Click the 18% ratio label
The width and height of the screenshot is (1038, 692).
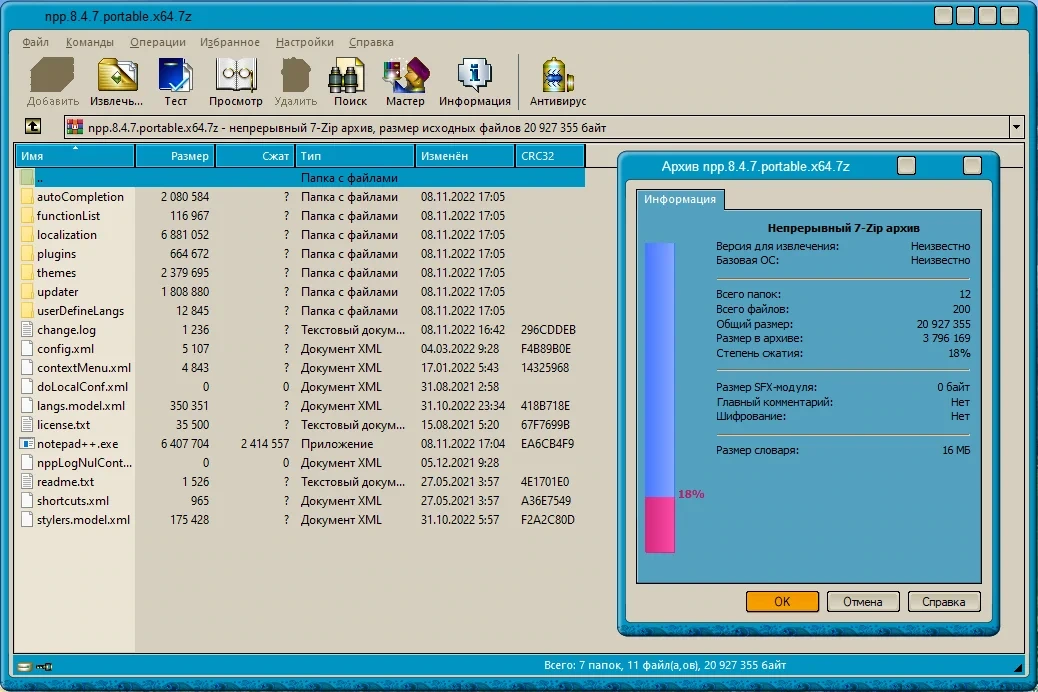coord(691,494)
